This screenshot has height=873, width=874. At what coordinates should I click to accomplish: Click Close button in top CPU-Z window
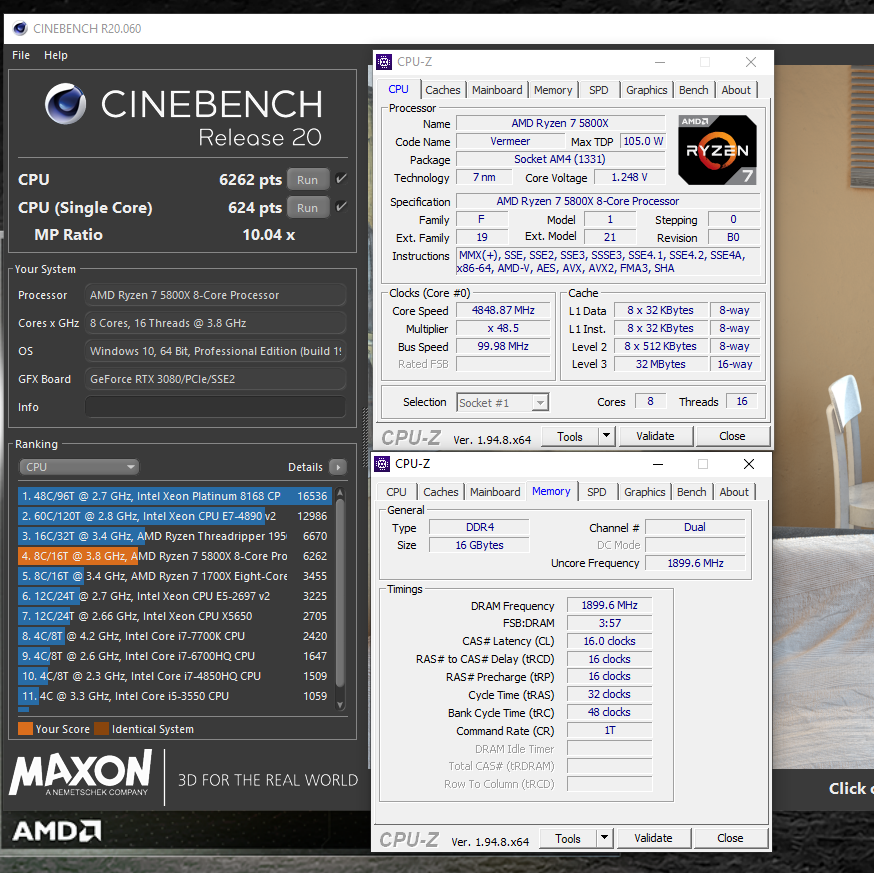point(732,436)
